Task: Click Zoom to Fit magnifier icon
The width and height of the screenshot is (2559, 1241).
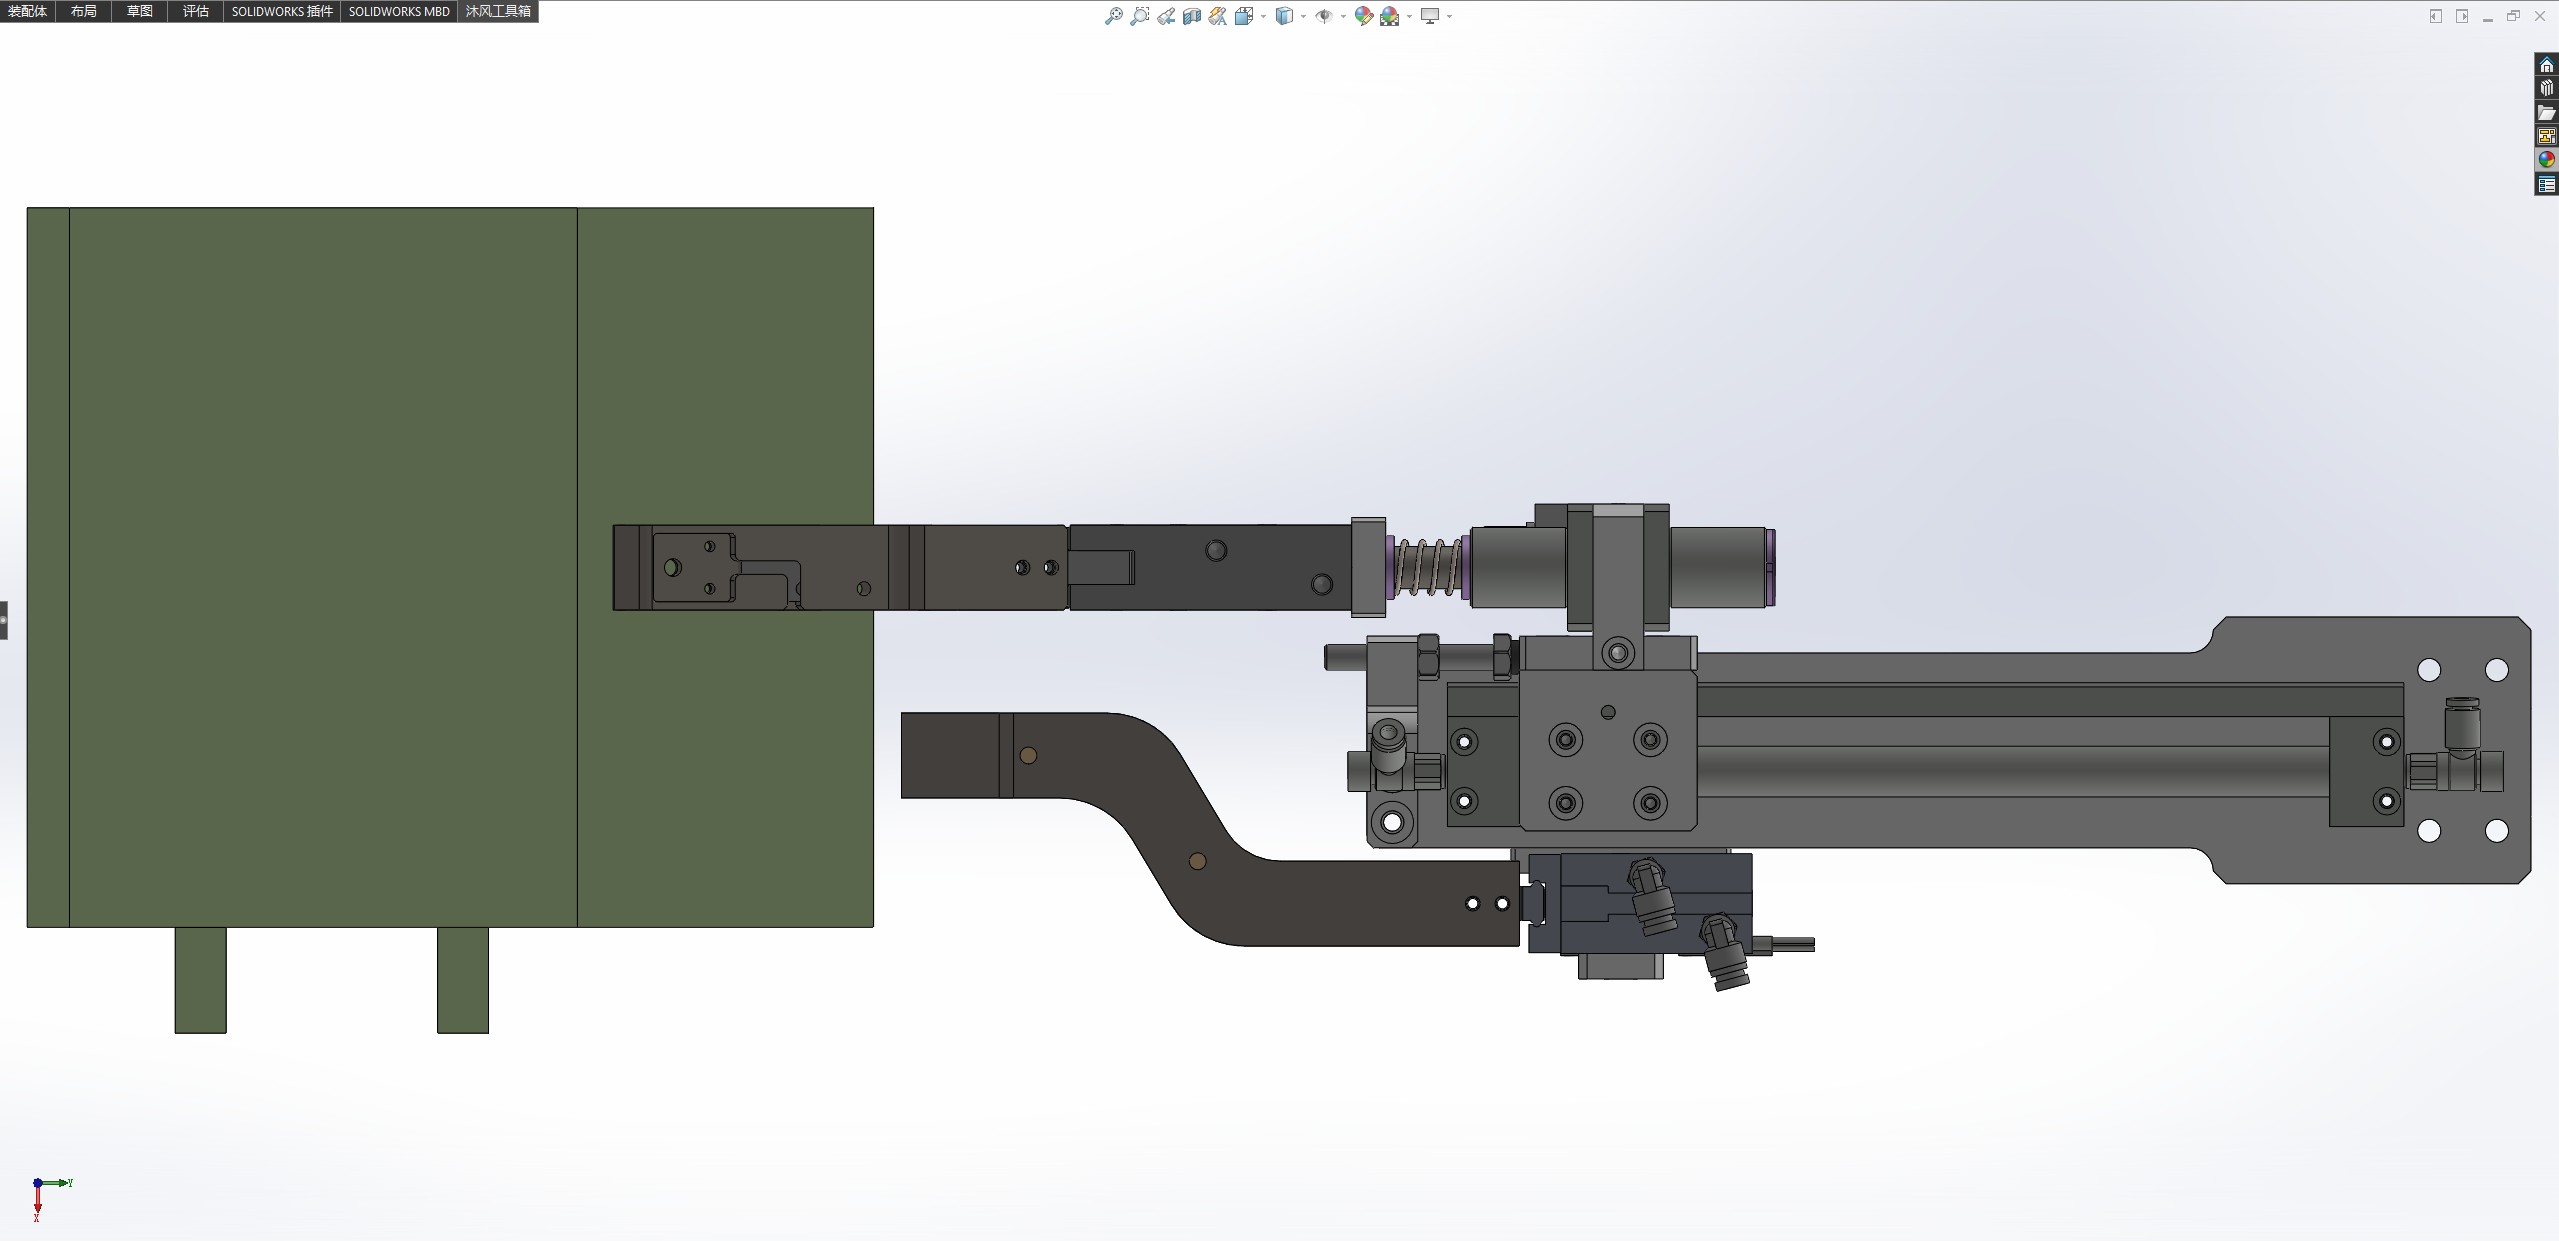Action: 1113,16
